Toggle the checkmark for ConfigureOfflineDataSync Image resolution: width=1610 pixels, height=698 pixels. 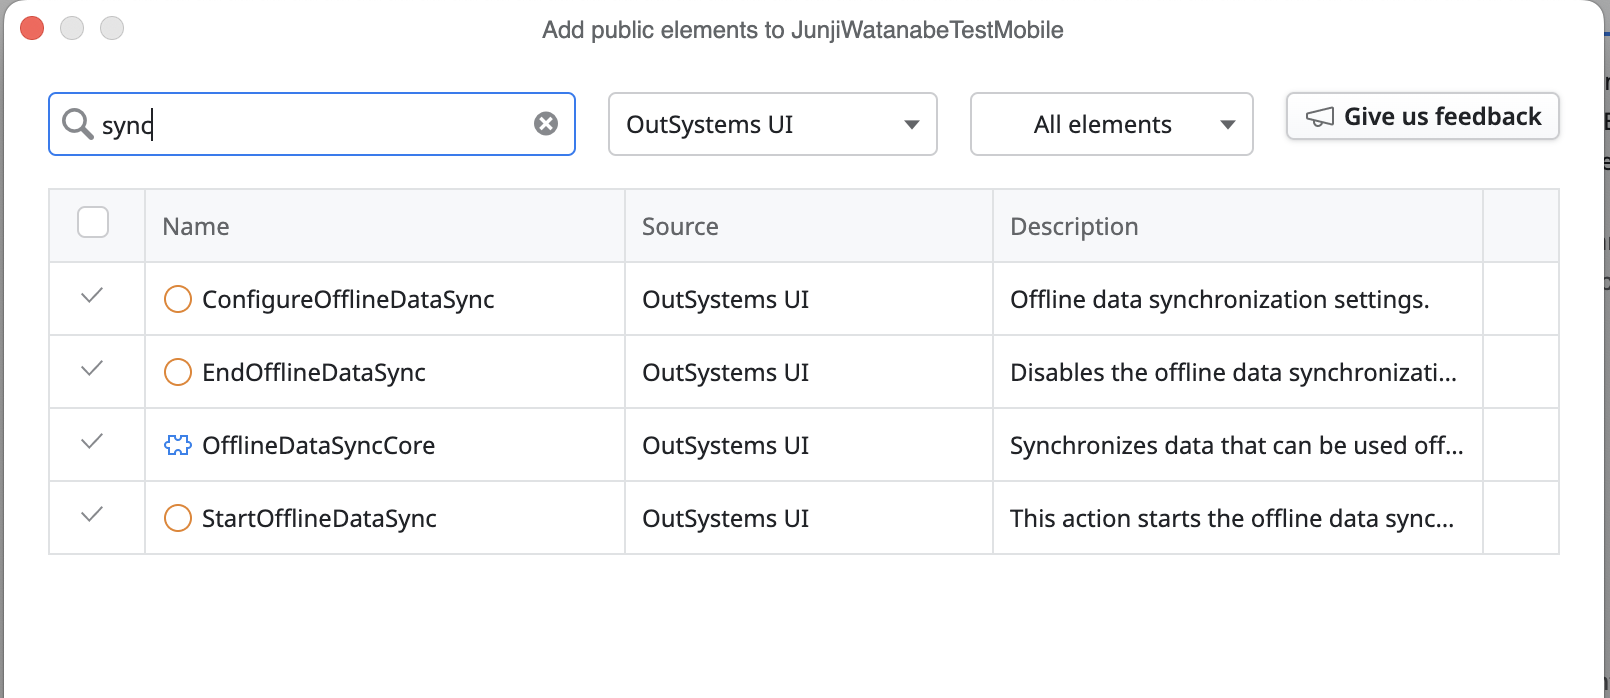(92, 296)
